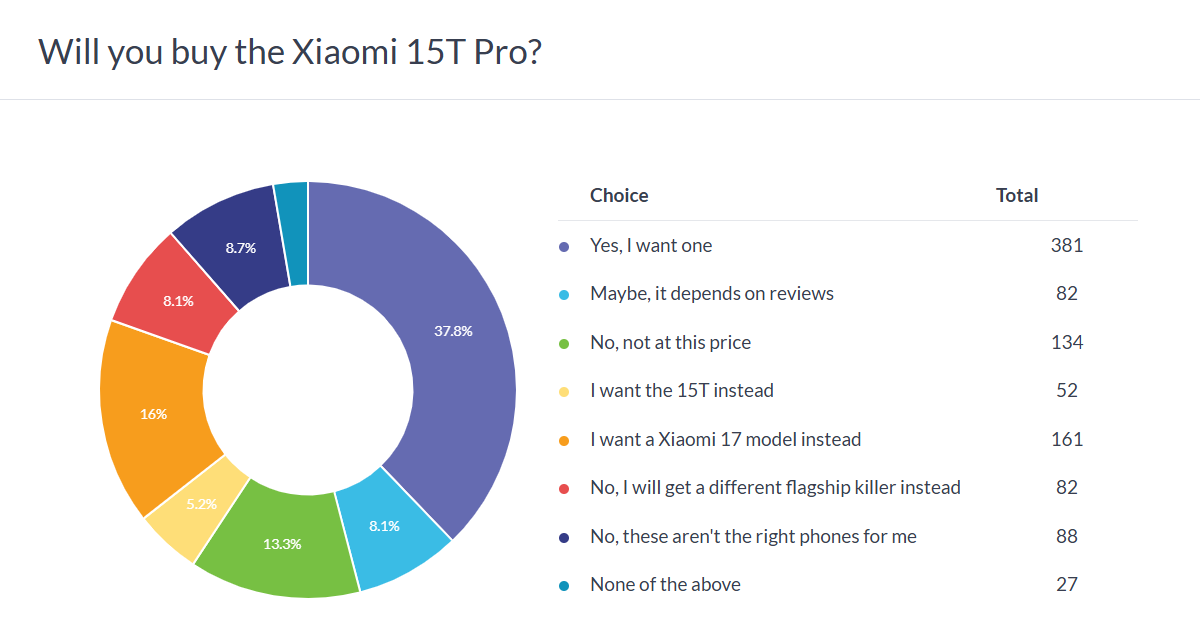
Task: Click the red dot beside flagship killer choice
Action: click(x=565, y=489)
